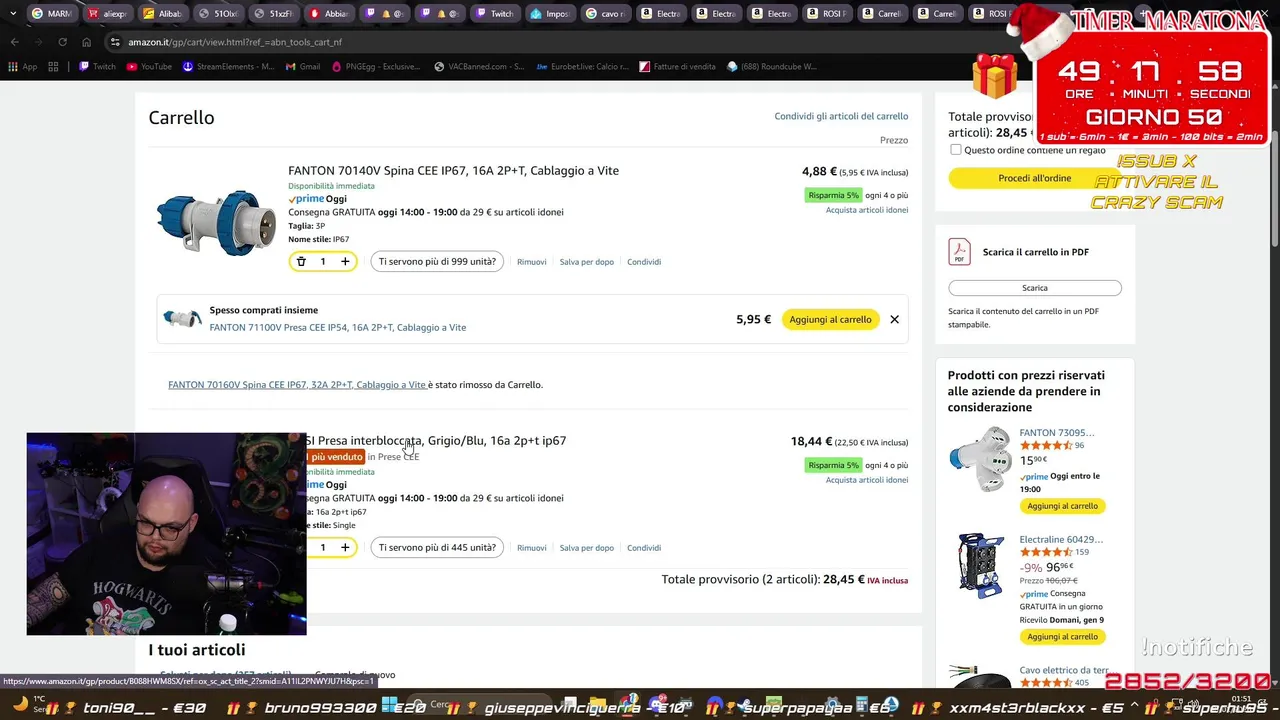Open the Gmail bookmark
1280x720 pixels.
coord(303,67)
